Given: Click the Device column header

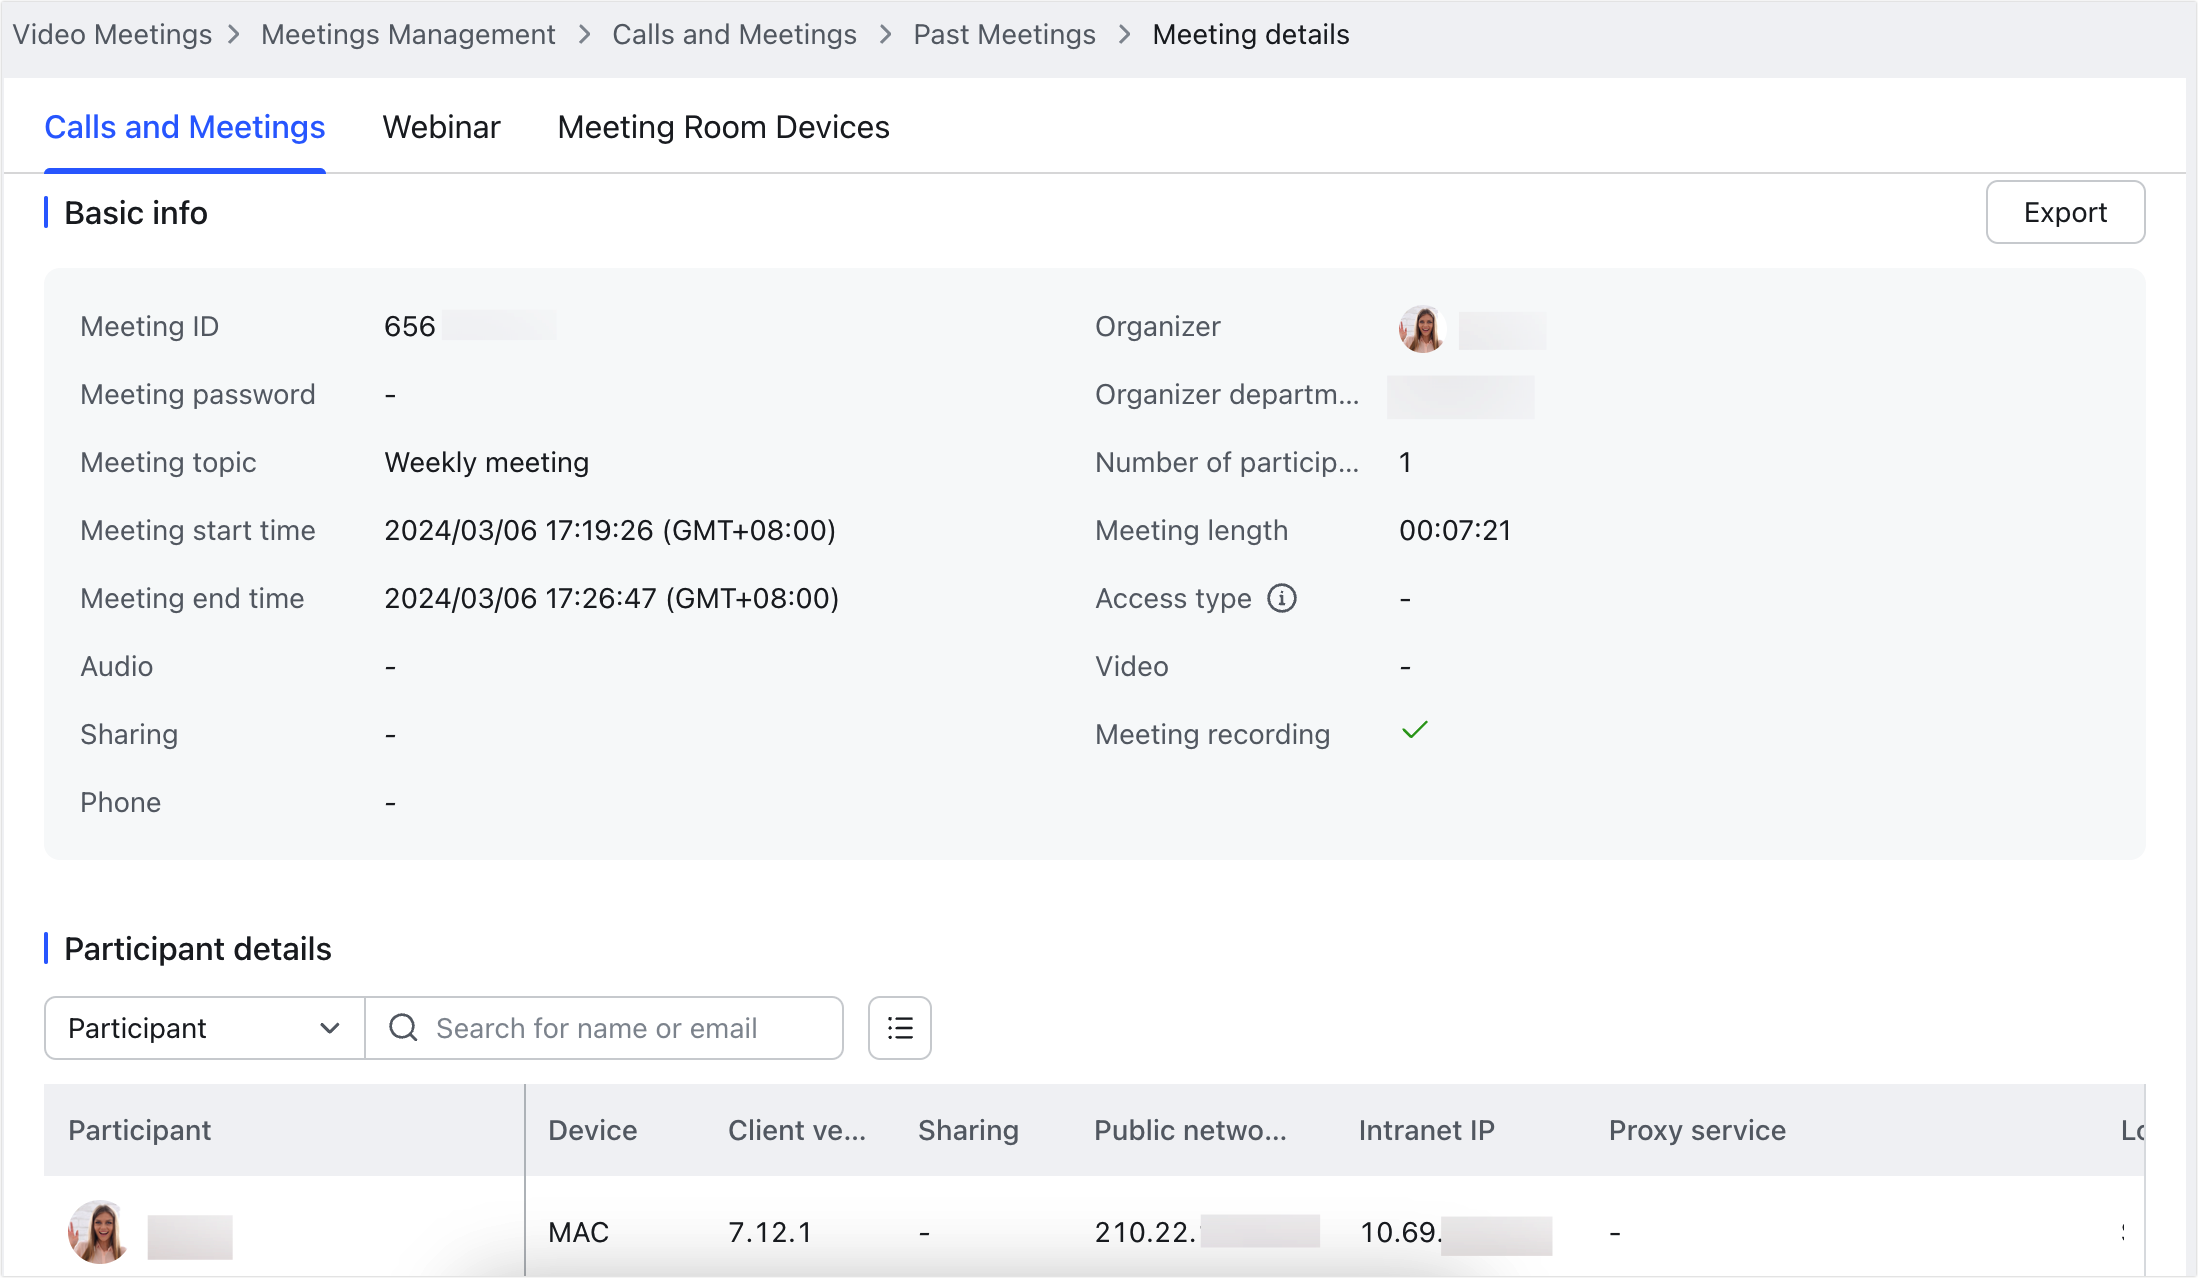Looking at the screenshot, I should [592, 1130].
